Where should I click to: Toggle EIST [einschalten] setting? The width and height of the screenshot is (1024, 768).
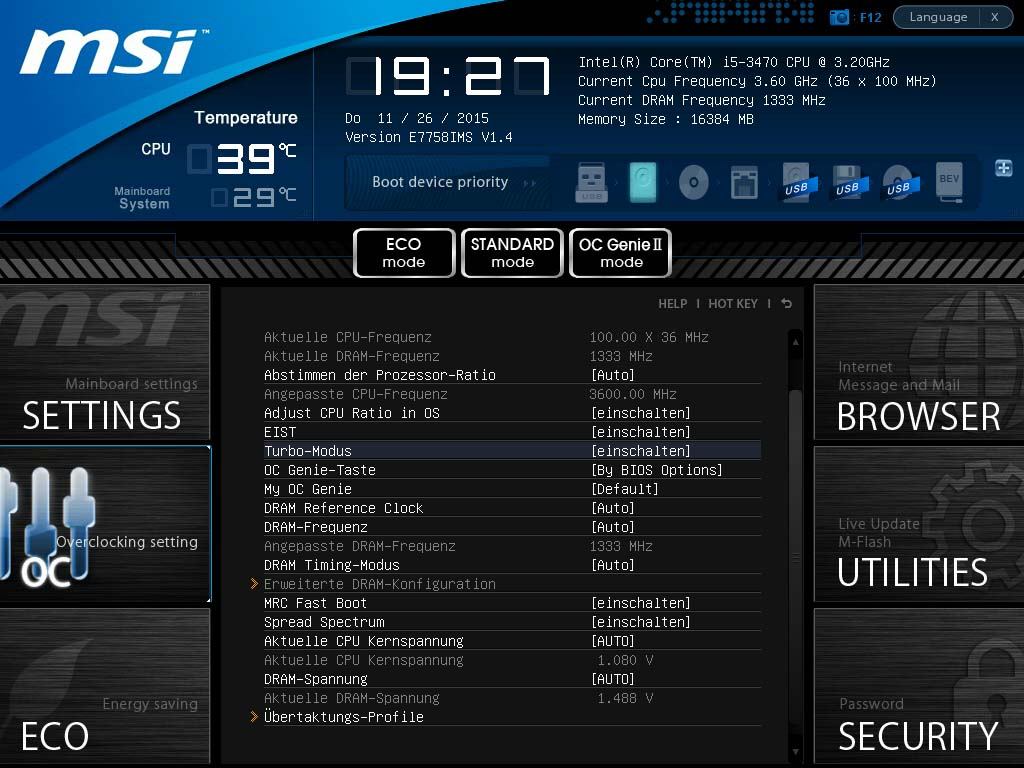tap(512, 432)
